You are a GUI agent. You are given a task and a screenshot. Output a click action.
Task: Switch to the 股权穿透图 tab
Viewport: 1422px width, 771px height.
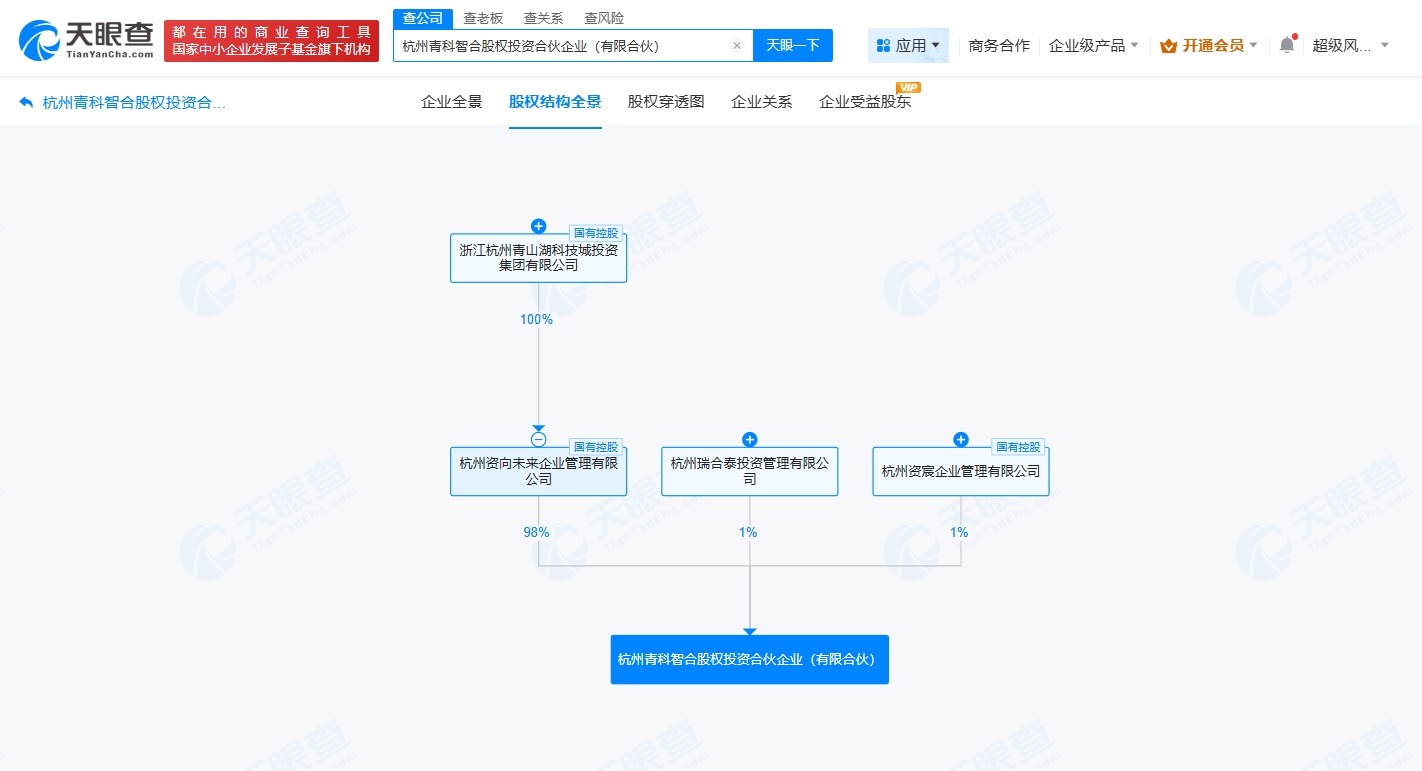[665, 101]
